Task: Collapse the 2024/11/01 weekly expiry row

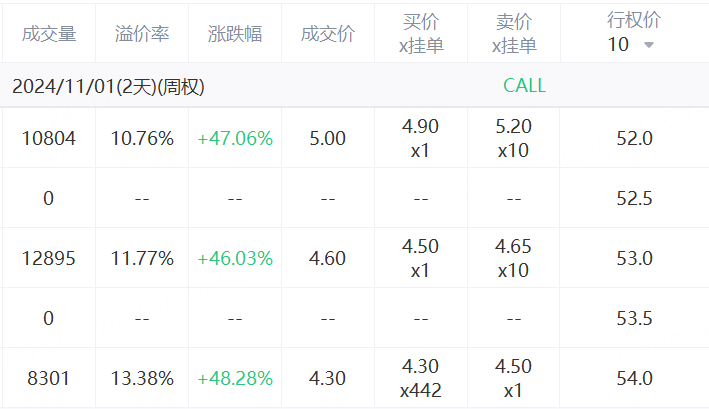Action: point(108,87)
